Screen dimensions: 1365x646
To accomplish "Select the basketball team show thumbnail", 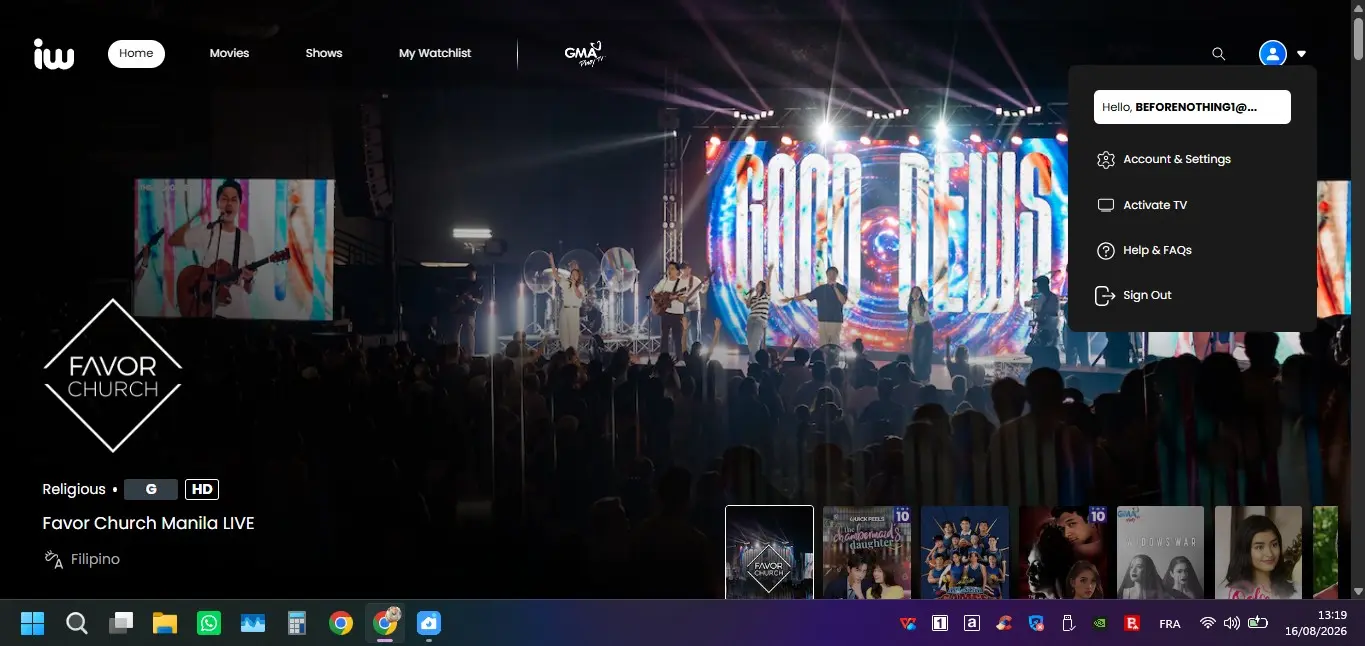I will (965, 552).
